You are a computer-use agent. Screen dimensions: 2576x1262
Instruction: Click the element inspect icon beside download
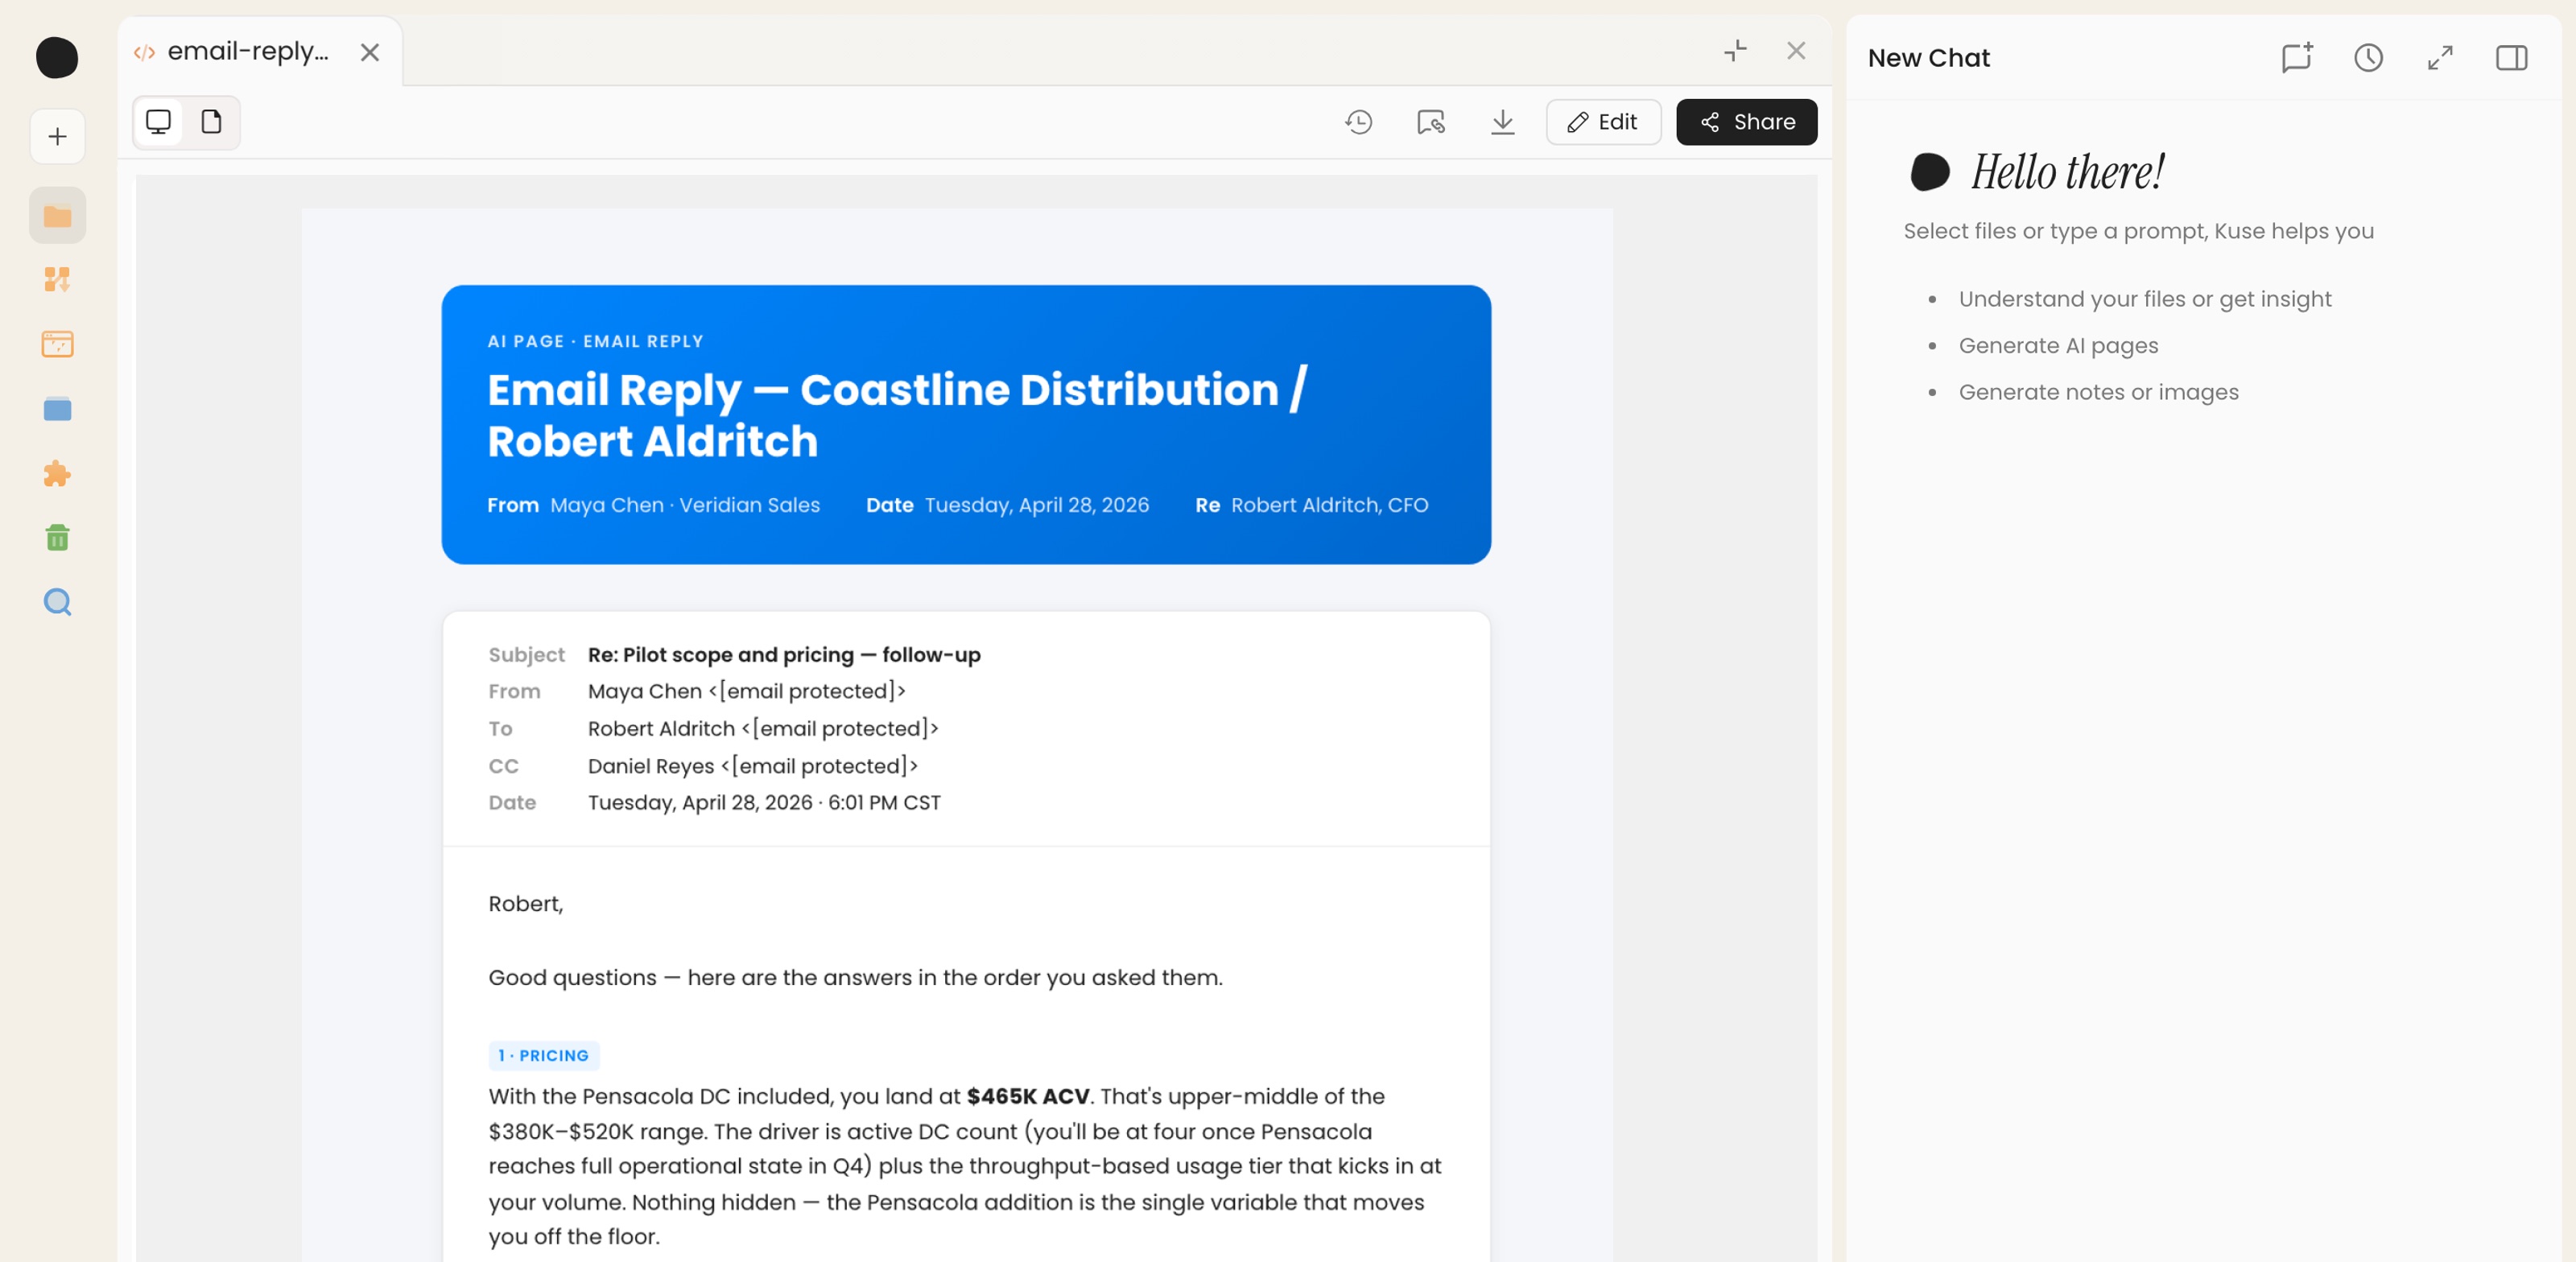pyautogui.click(x=1430, y=122)
